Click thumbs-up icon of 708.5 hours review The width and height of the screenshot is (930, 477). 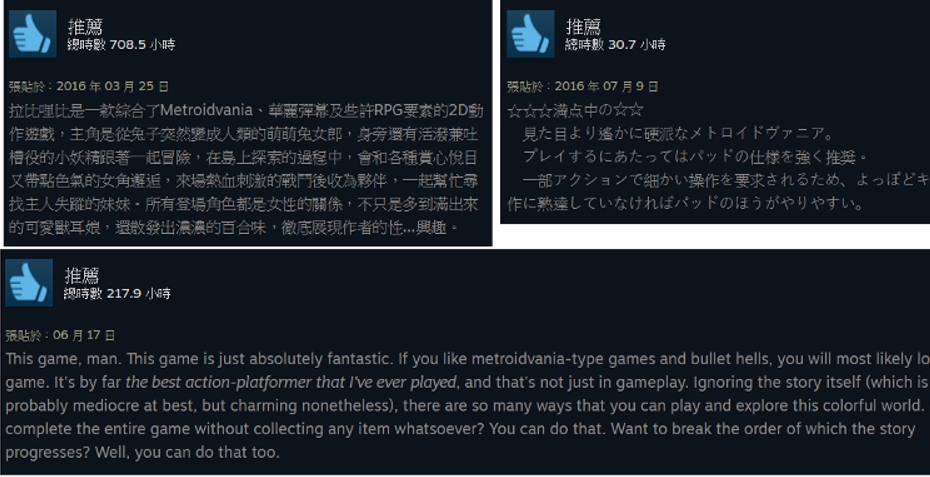(33, 34)
